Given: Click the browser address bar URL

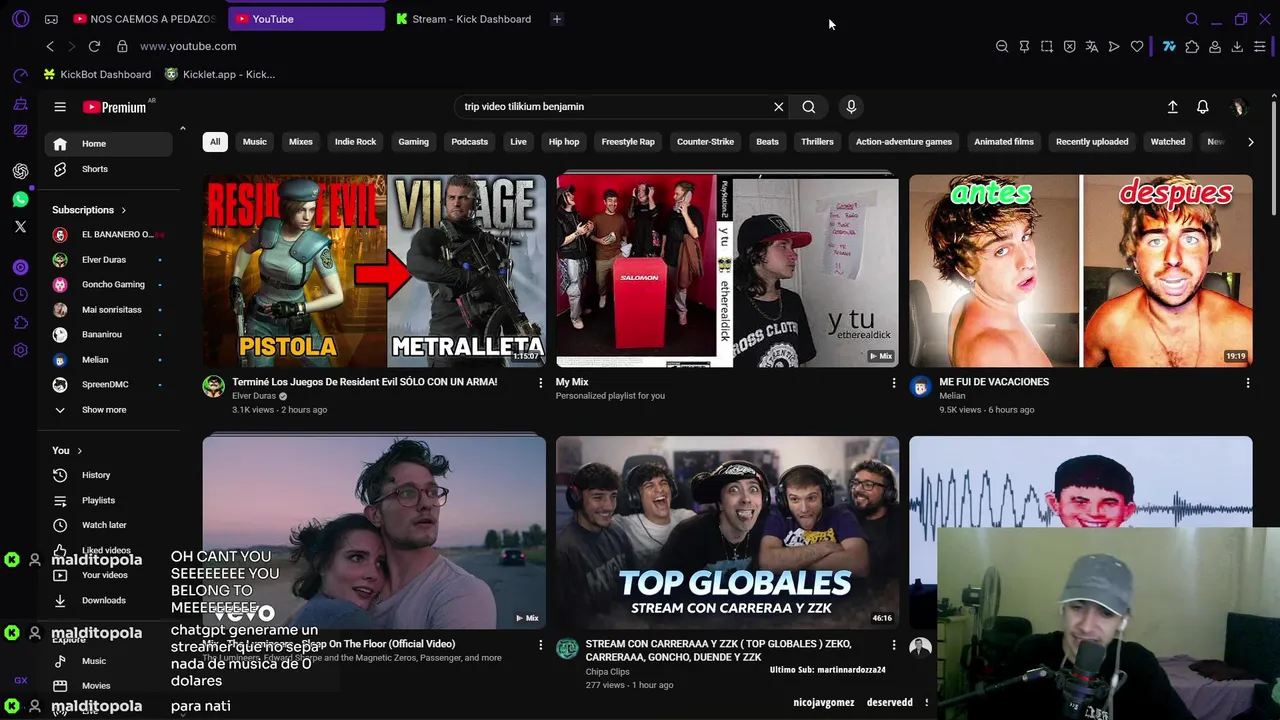Looking at the screenshot, I should click(x=188, y=46).
